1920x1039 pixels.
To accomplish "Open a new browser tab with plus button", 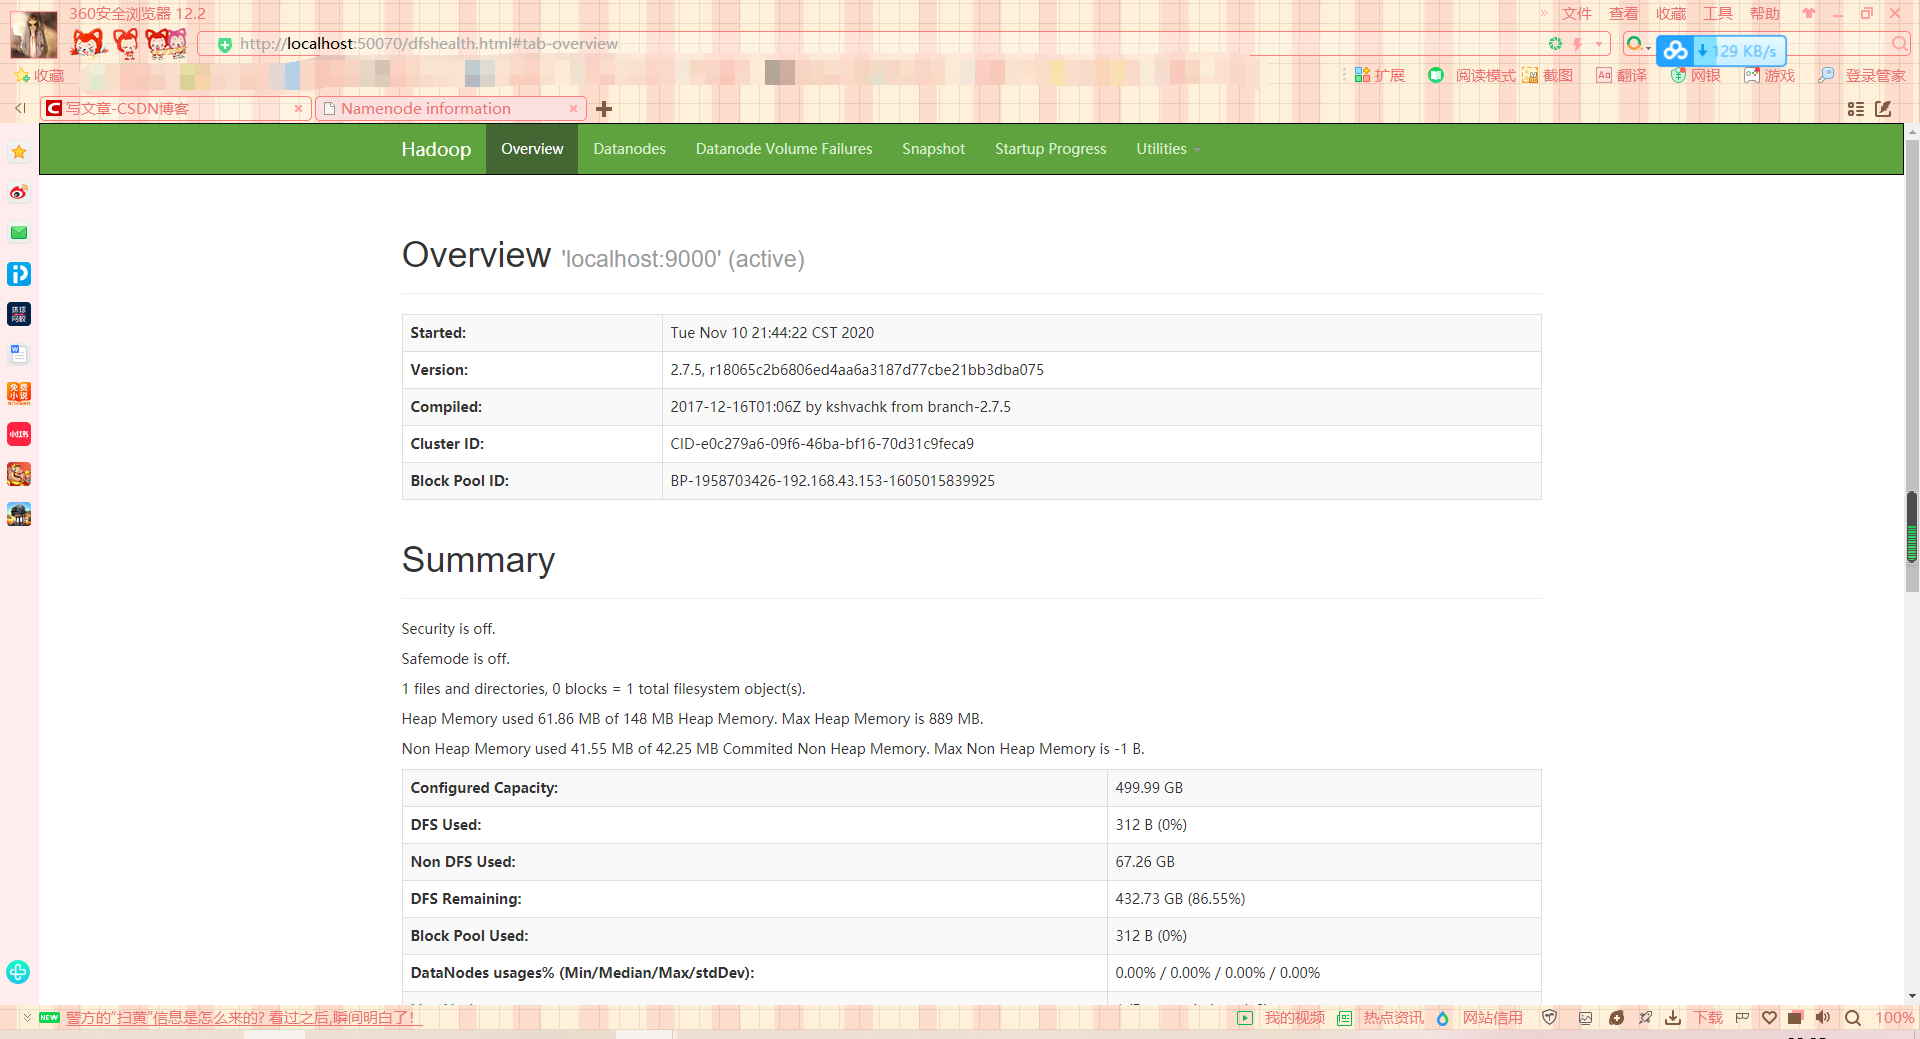I will 604,109.
